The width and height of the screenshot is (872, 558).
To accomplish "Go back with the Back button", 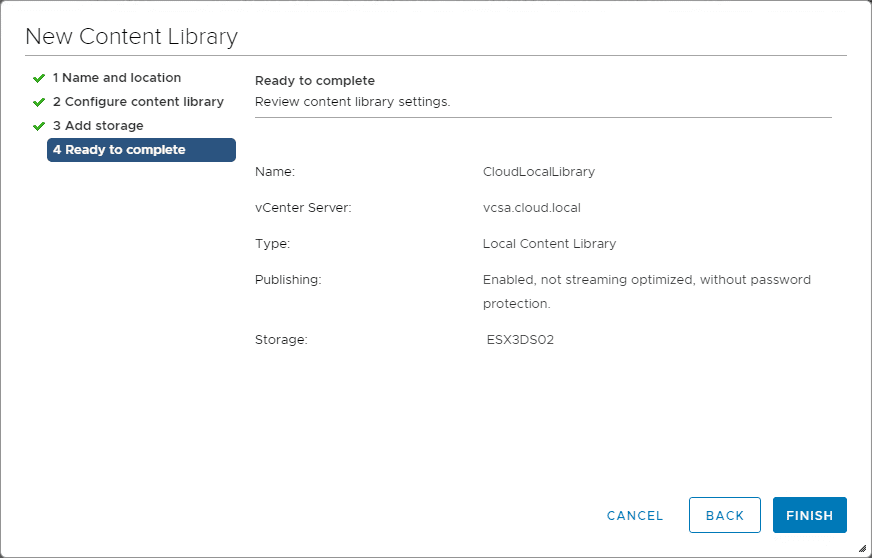I will 724,515.
